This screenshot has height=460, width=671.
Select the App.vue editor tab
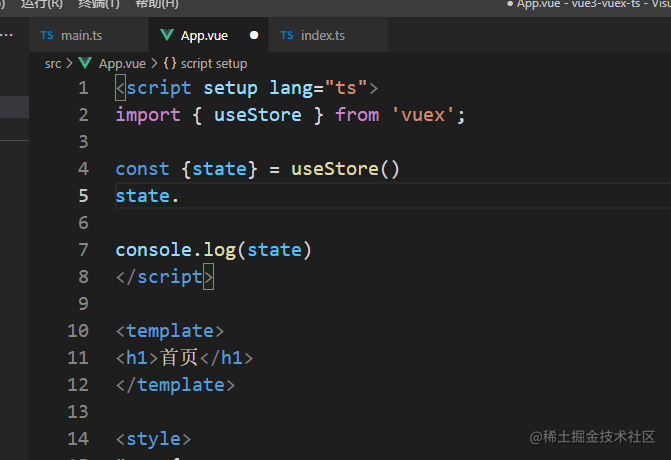[208, 35]
